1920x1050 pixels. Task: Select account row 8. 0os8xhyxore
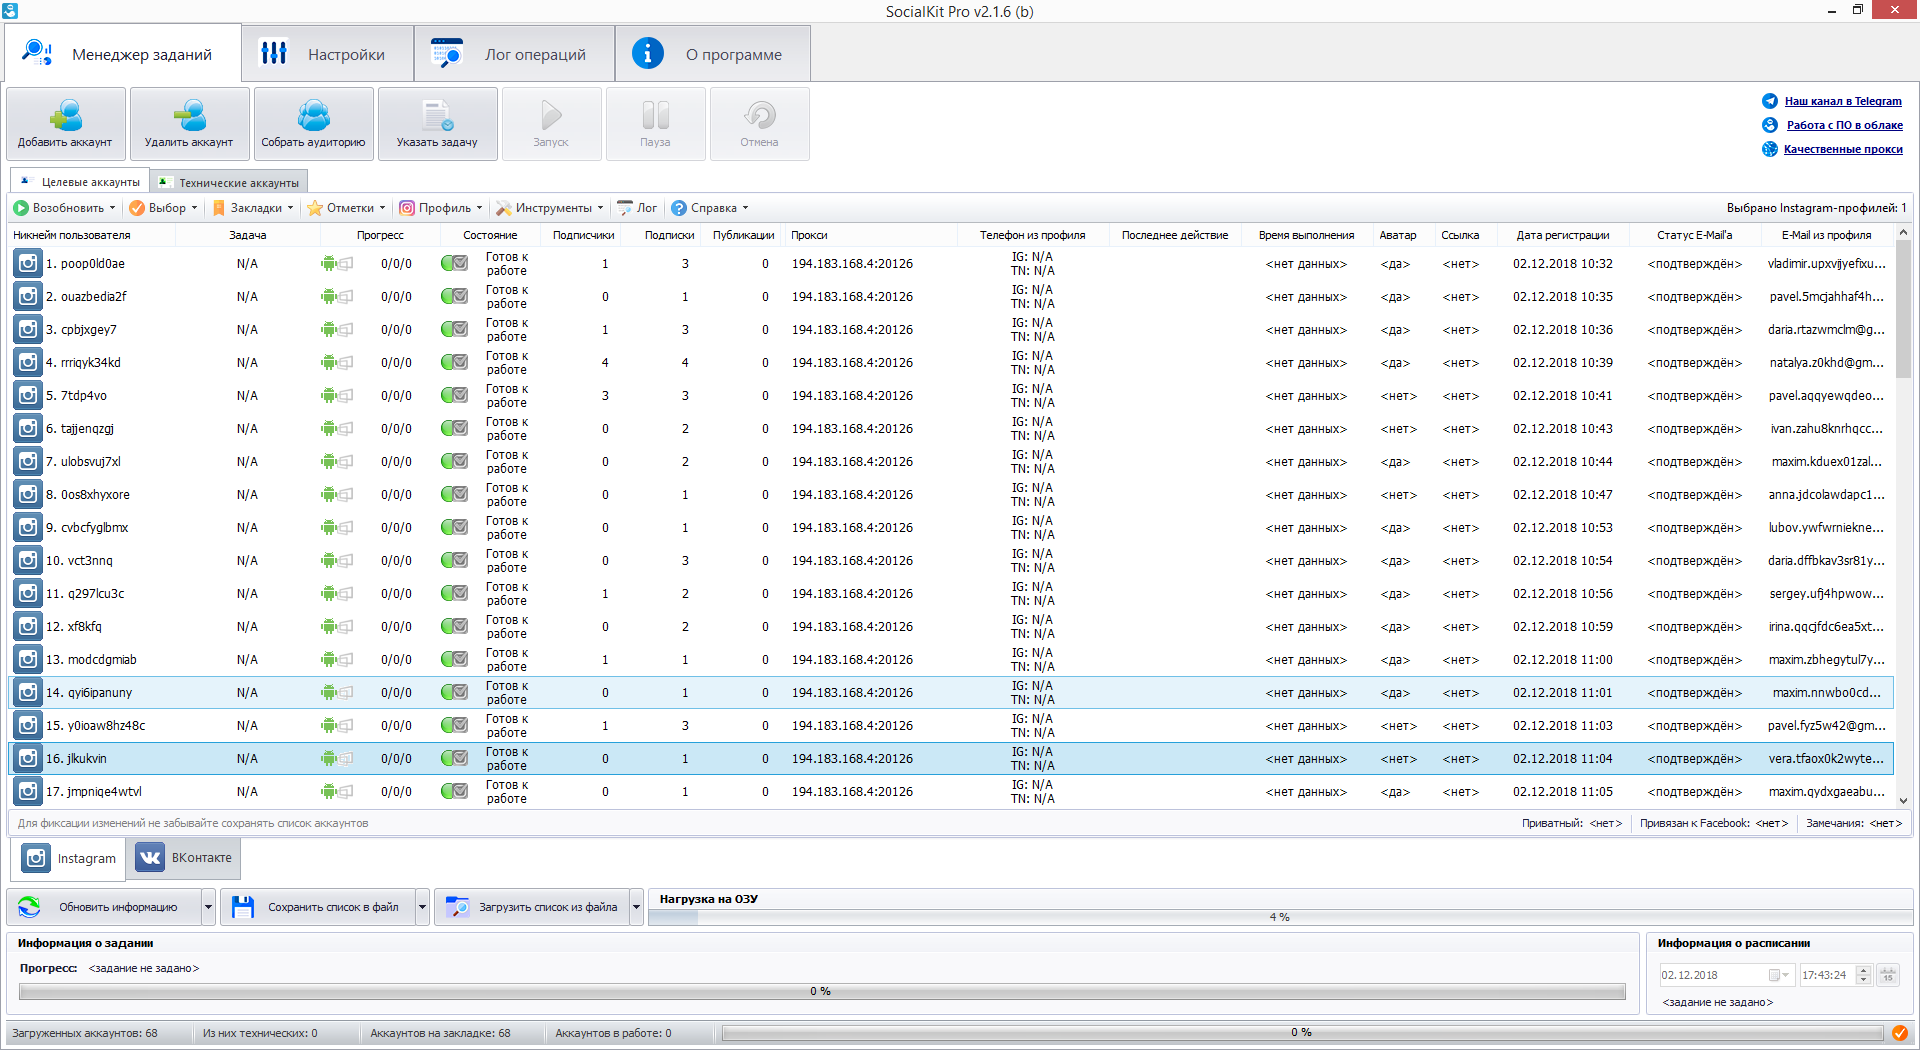[x=952, y=495]
